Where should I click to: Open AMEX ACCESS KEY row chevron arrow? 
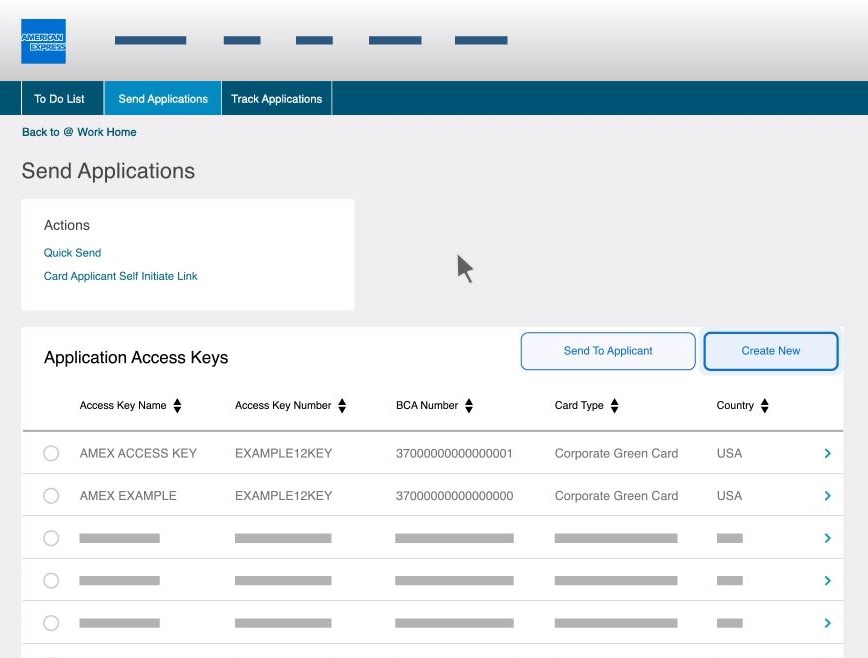click(x=827, y=454)
